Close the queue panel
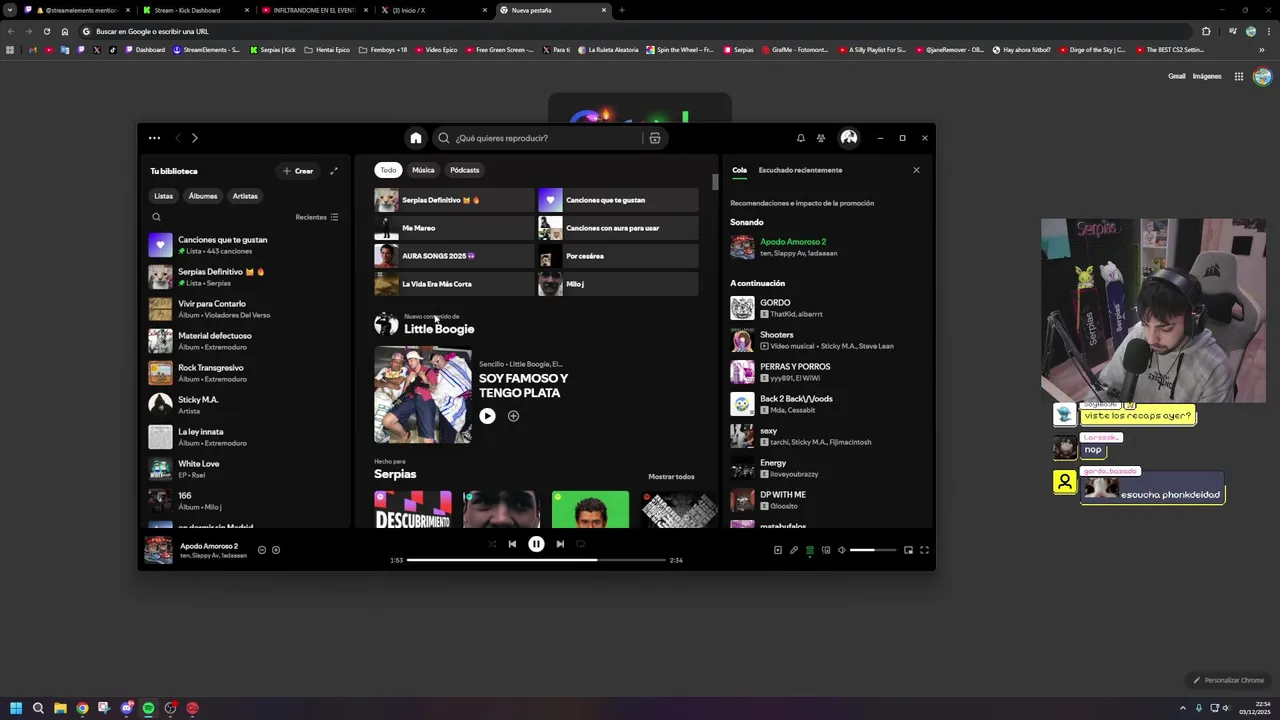 coord(916,170)
